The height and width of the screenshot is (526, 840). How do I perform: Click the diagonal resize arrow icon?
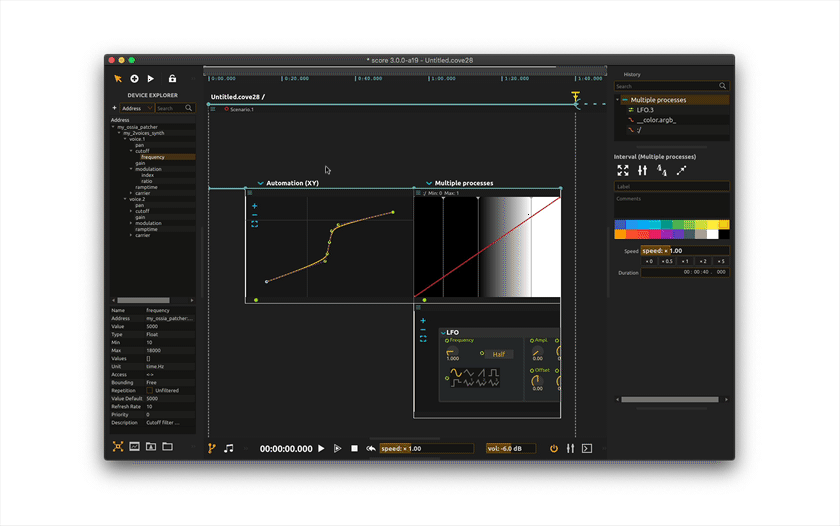pyautogui.click(x=681, y=170)
